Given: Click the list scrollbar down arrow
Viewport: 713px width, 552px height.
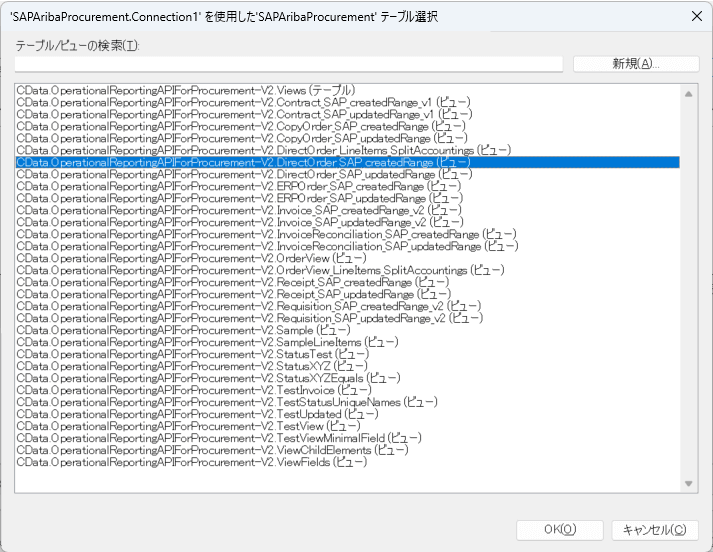Looking at the screenshot, I should (x=688, y=483).
